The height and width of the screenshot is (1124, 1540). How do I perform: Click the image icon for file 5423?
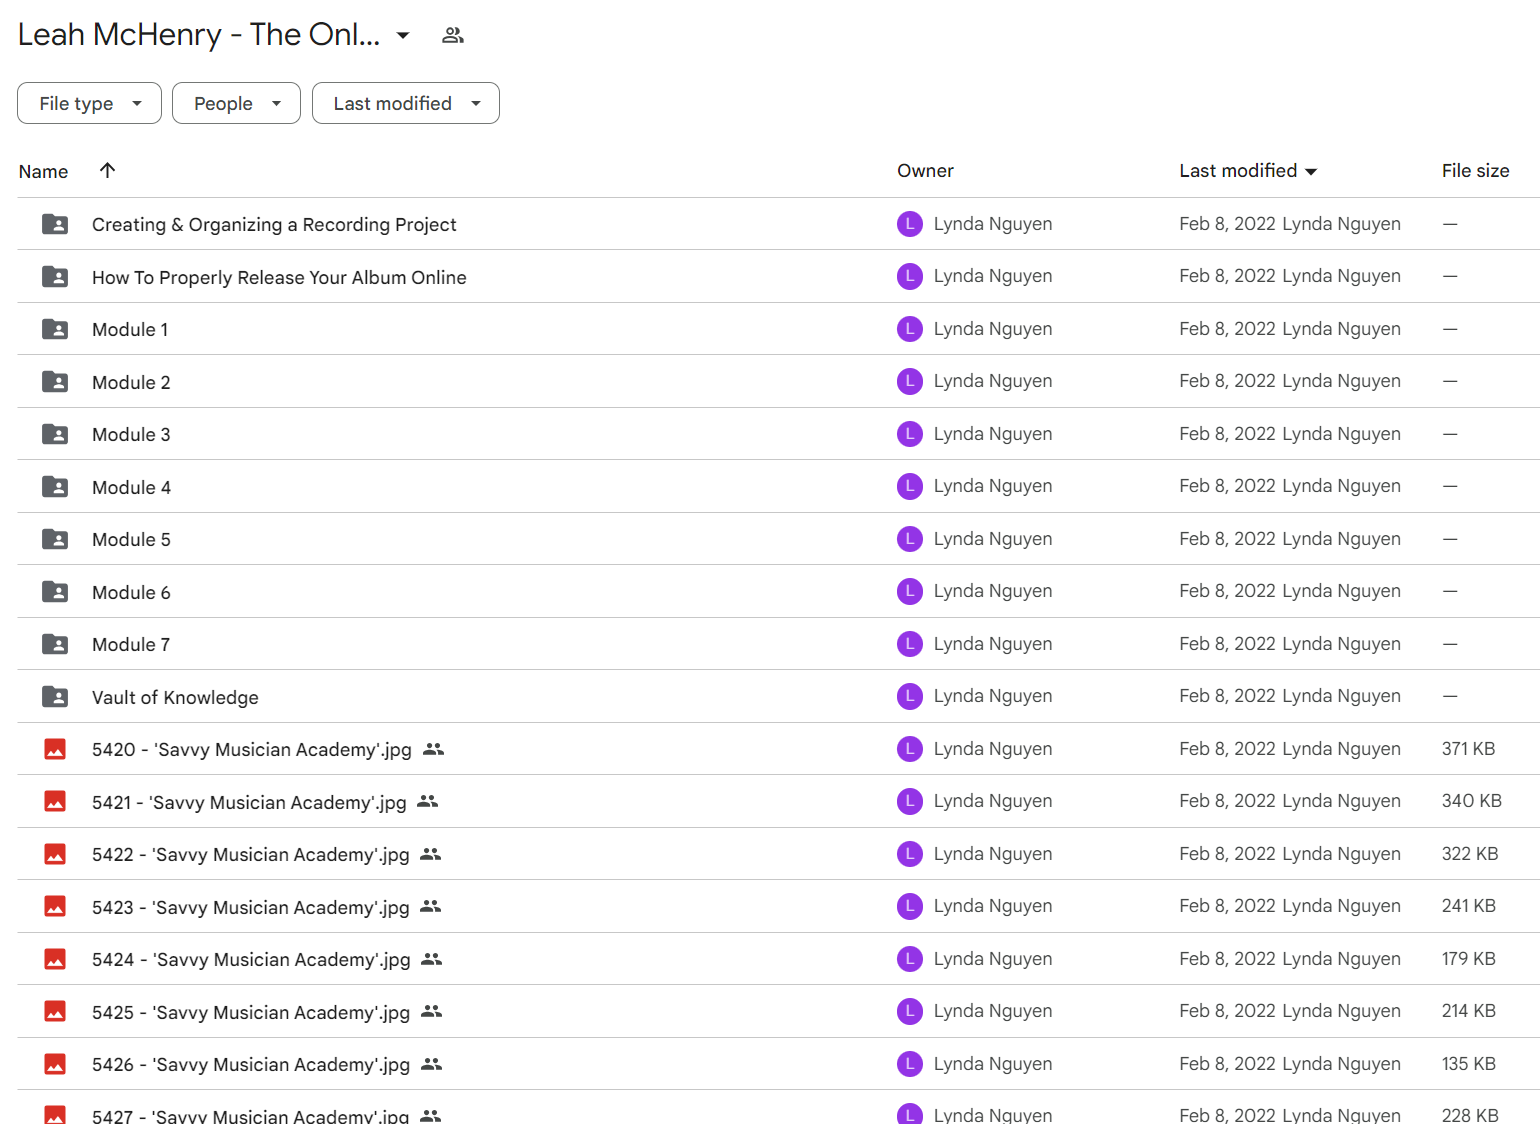click(55, 907)
